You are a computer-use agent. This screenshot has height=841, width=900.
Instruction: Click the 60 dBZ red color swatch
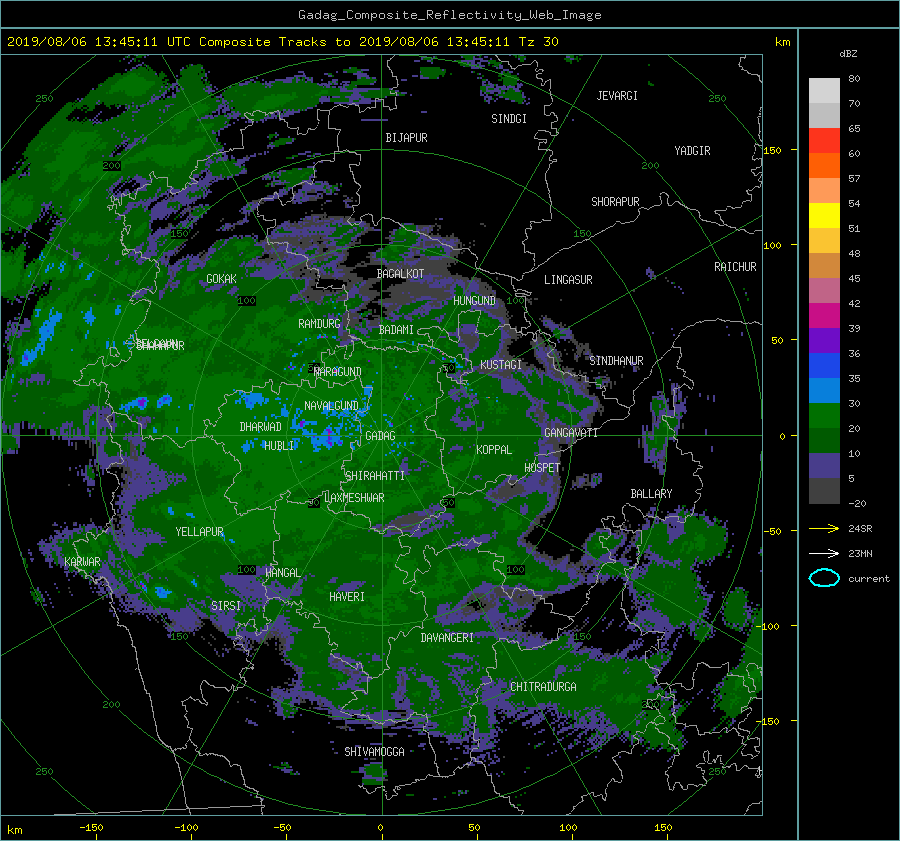coord(824,141)
